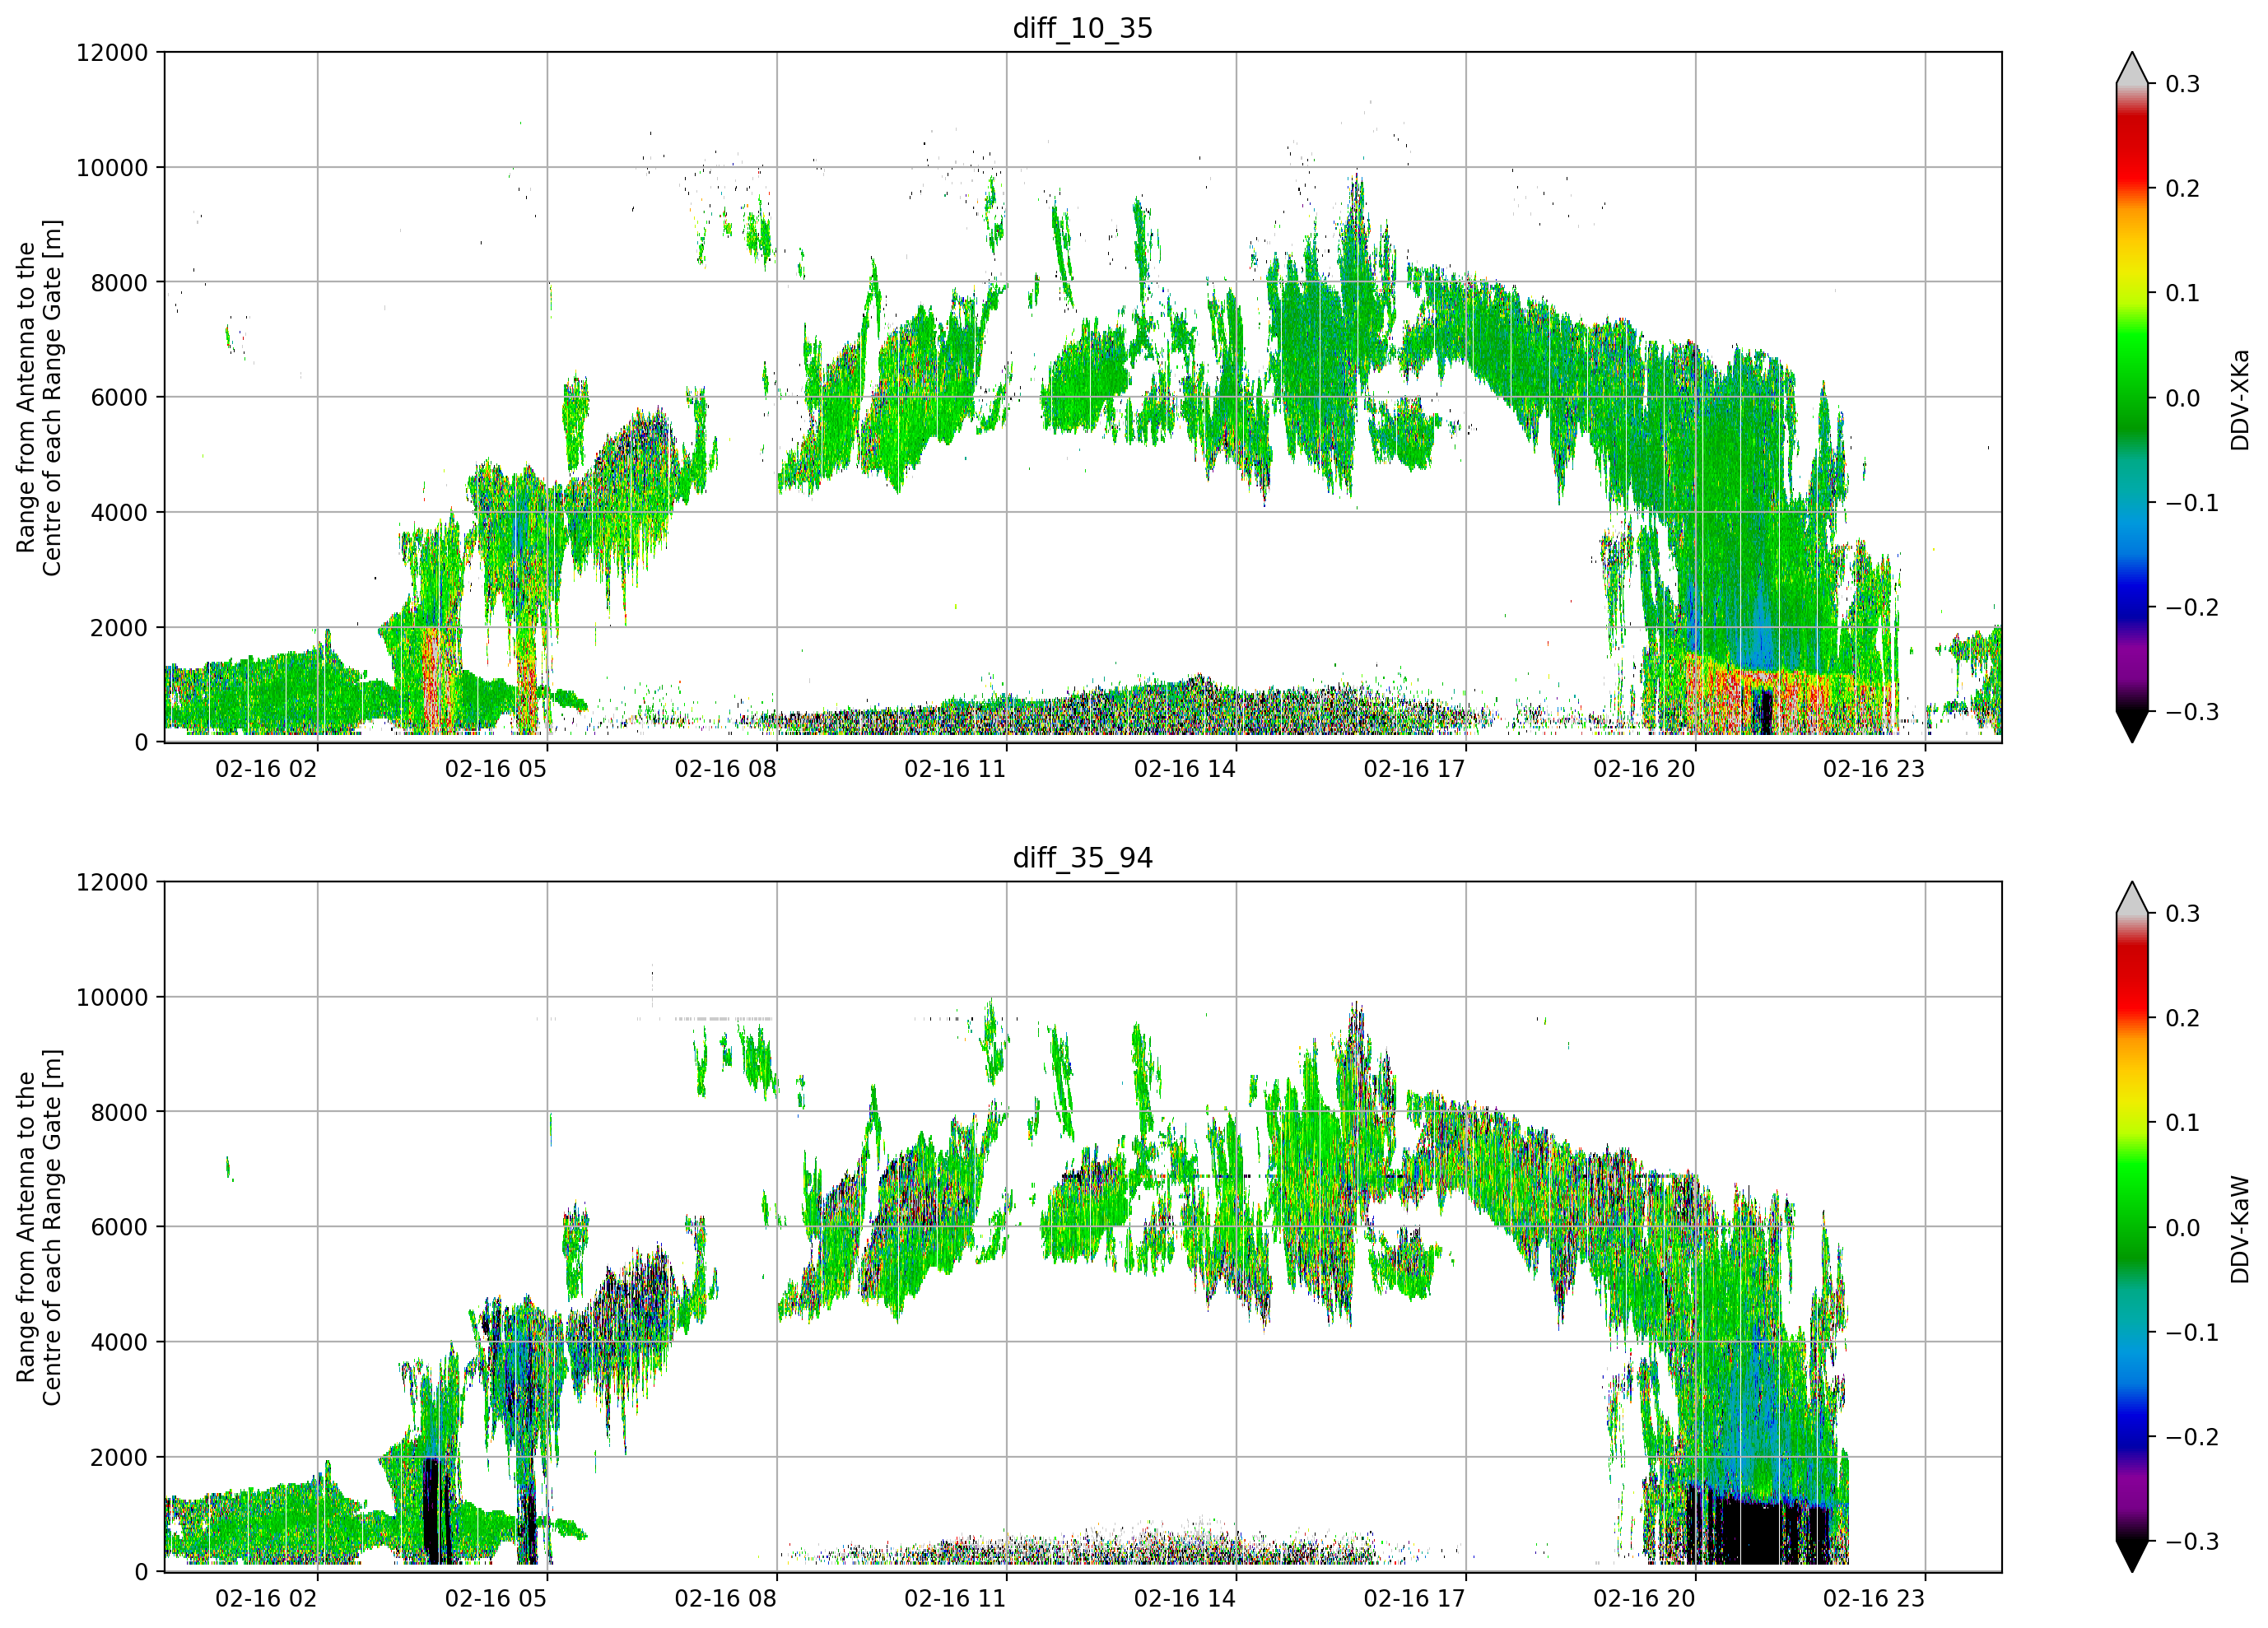The image size is (2268, 1628).
Task: Click the 6000 tick on diff_35_94 y-axis
Action: (119, 1227)
